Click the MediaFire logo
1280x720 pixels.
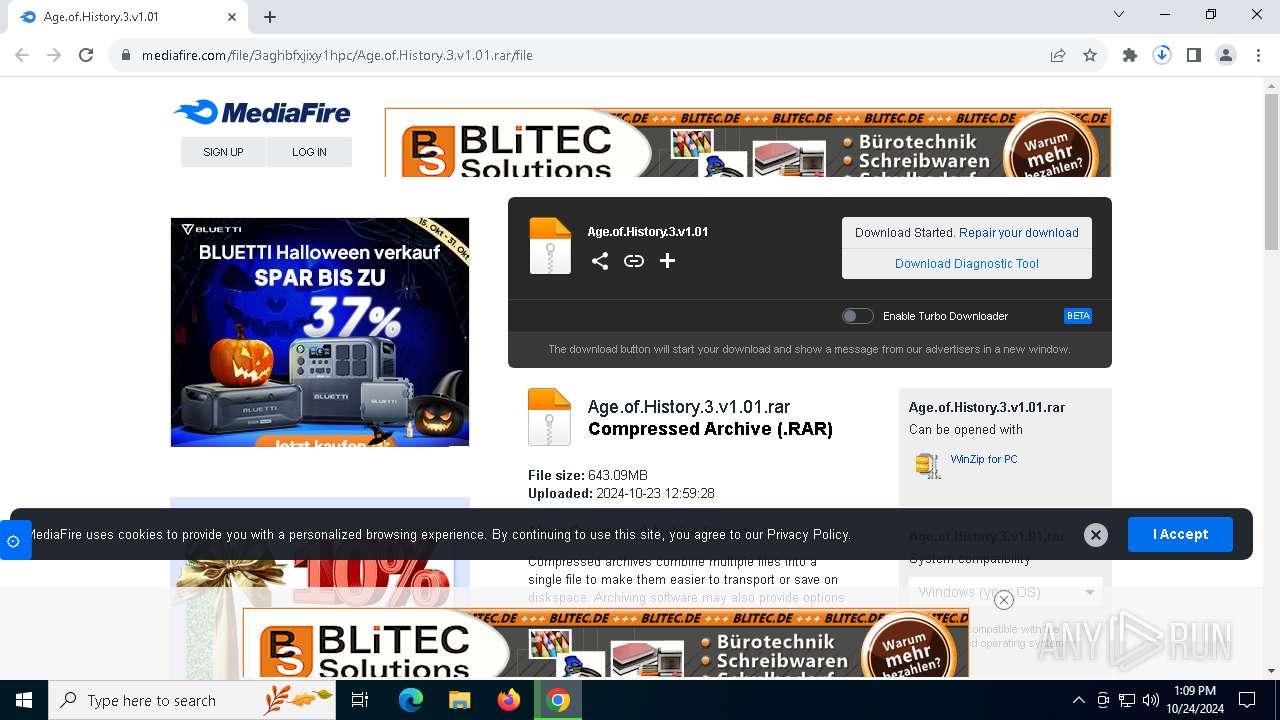tap(262, 112)
